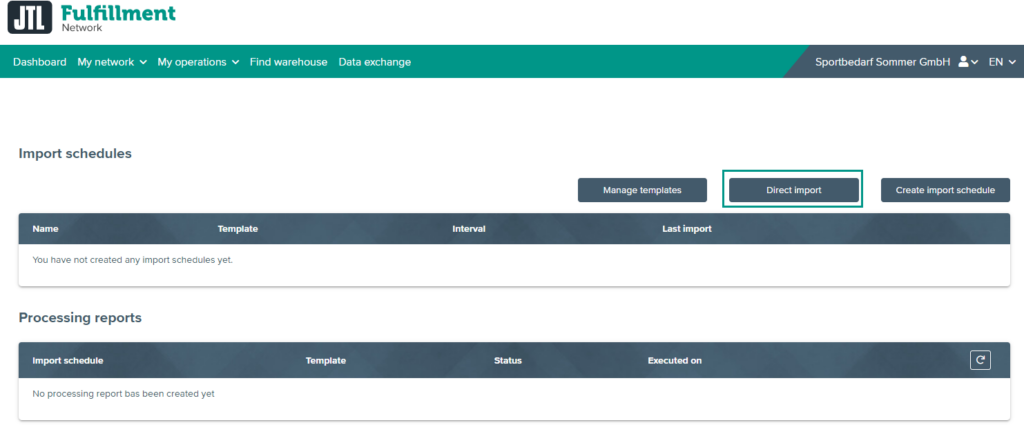The width and height of the screenshot is (1024, 425).
Task: Start a Direct import
Action: pos(794,190)
